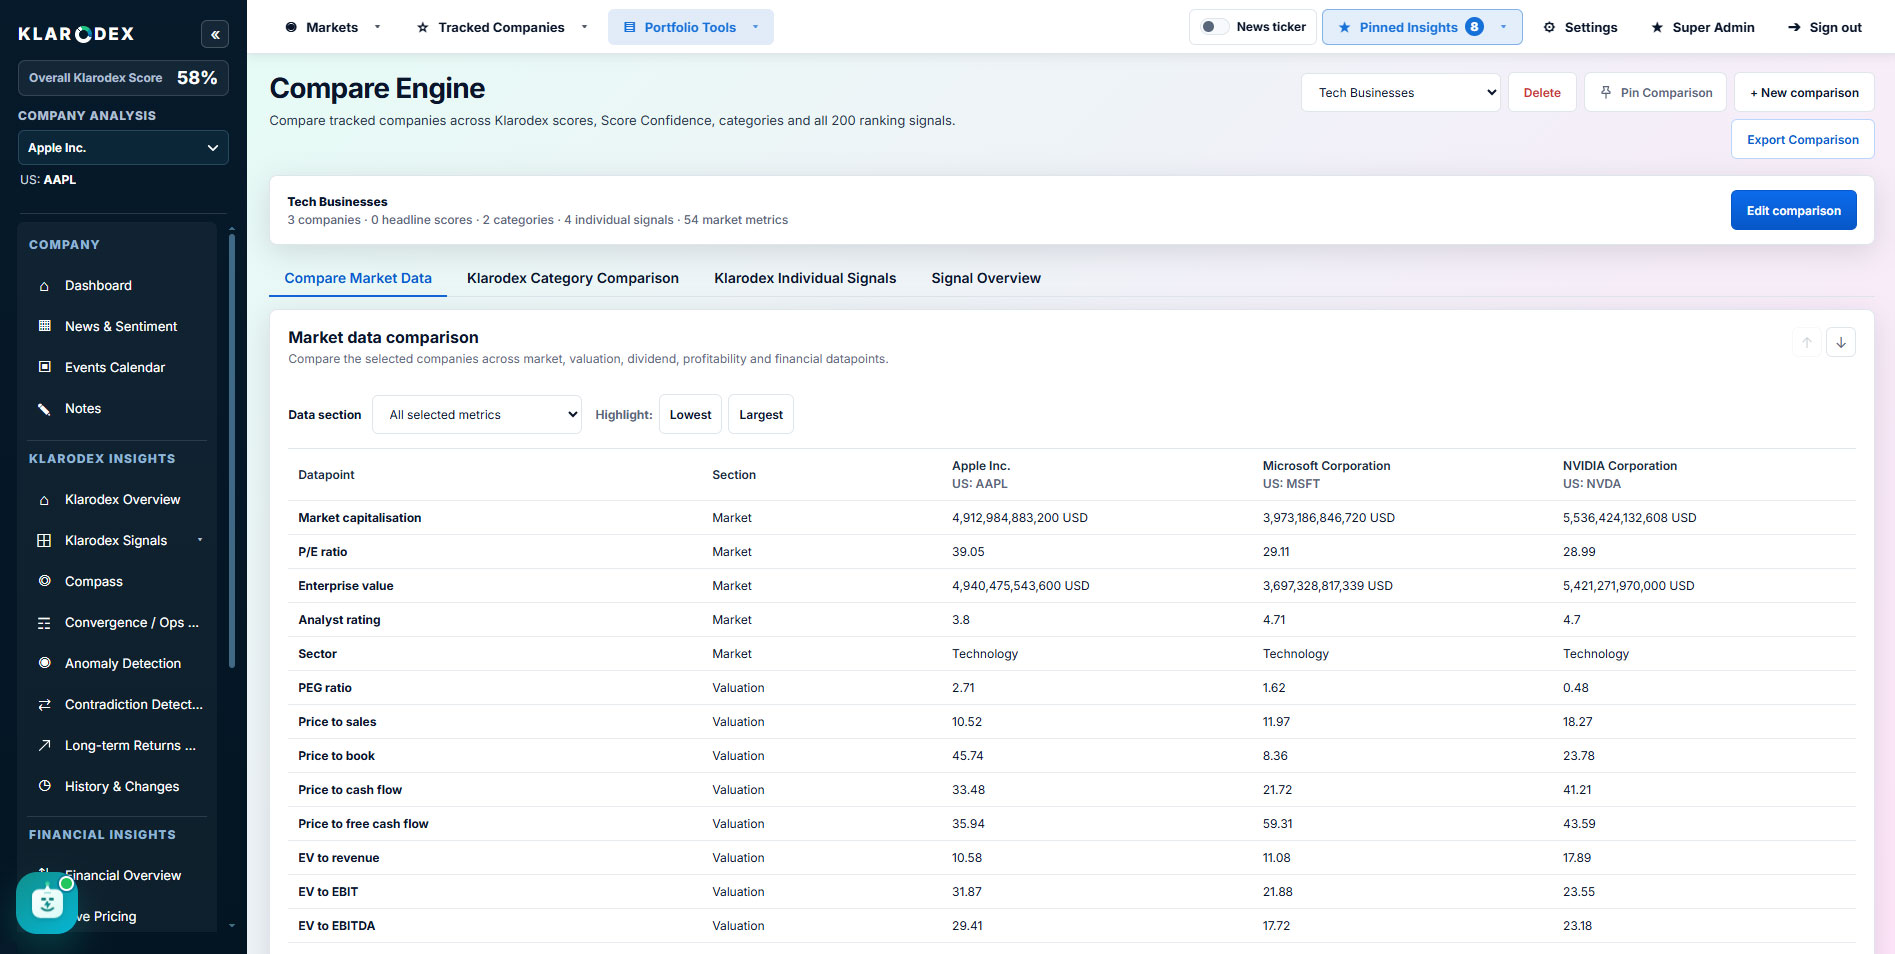This screenshot has width=1895, height=954.
Task: Move section down with the arrow icon
Action: [1841, 342]
